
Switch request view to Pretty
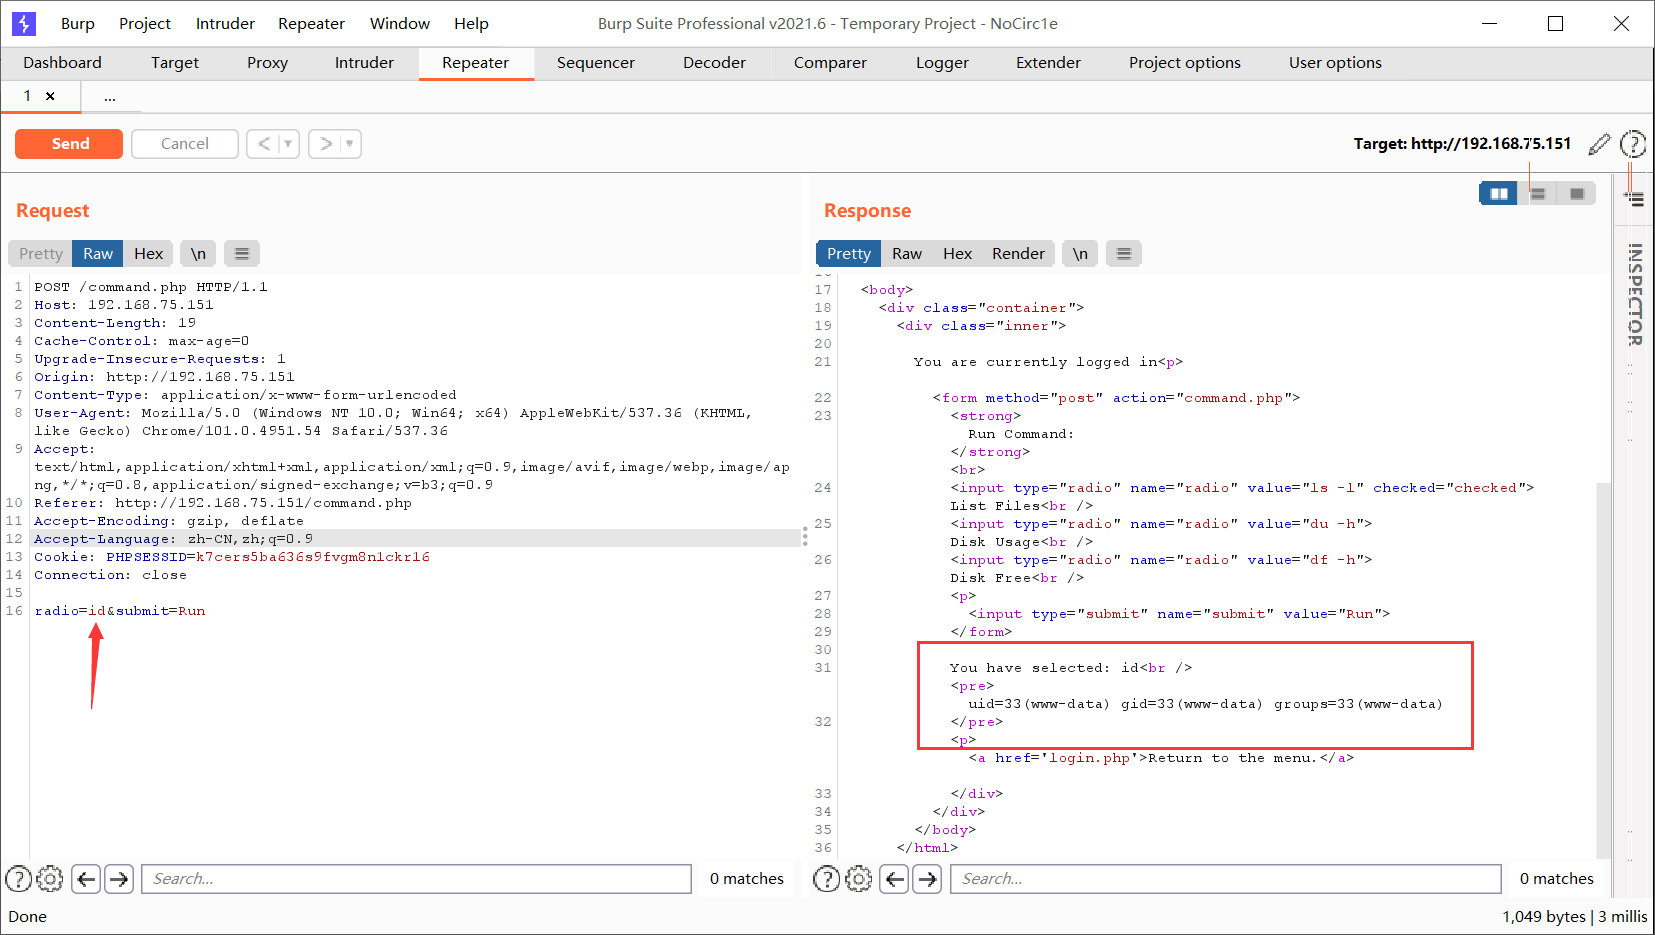41,254
